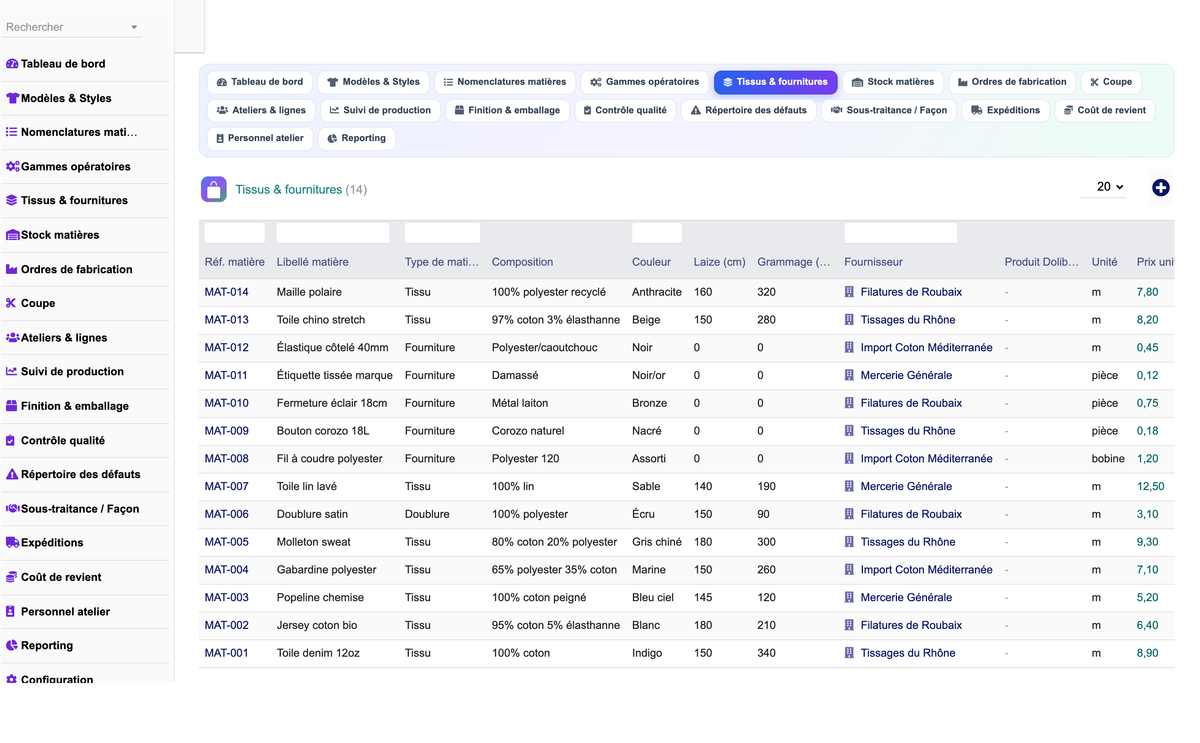Viewport: 1200px width, 743px height.
Task: Click the Reporting sidebar pie chart icon
Action: 12,645
